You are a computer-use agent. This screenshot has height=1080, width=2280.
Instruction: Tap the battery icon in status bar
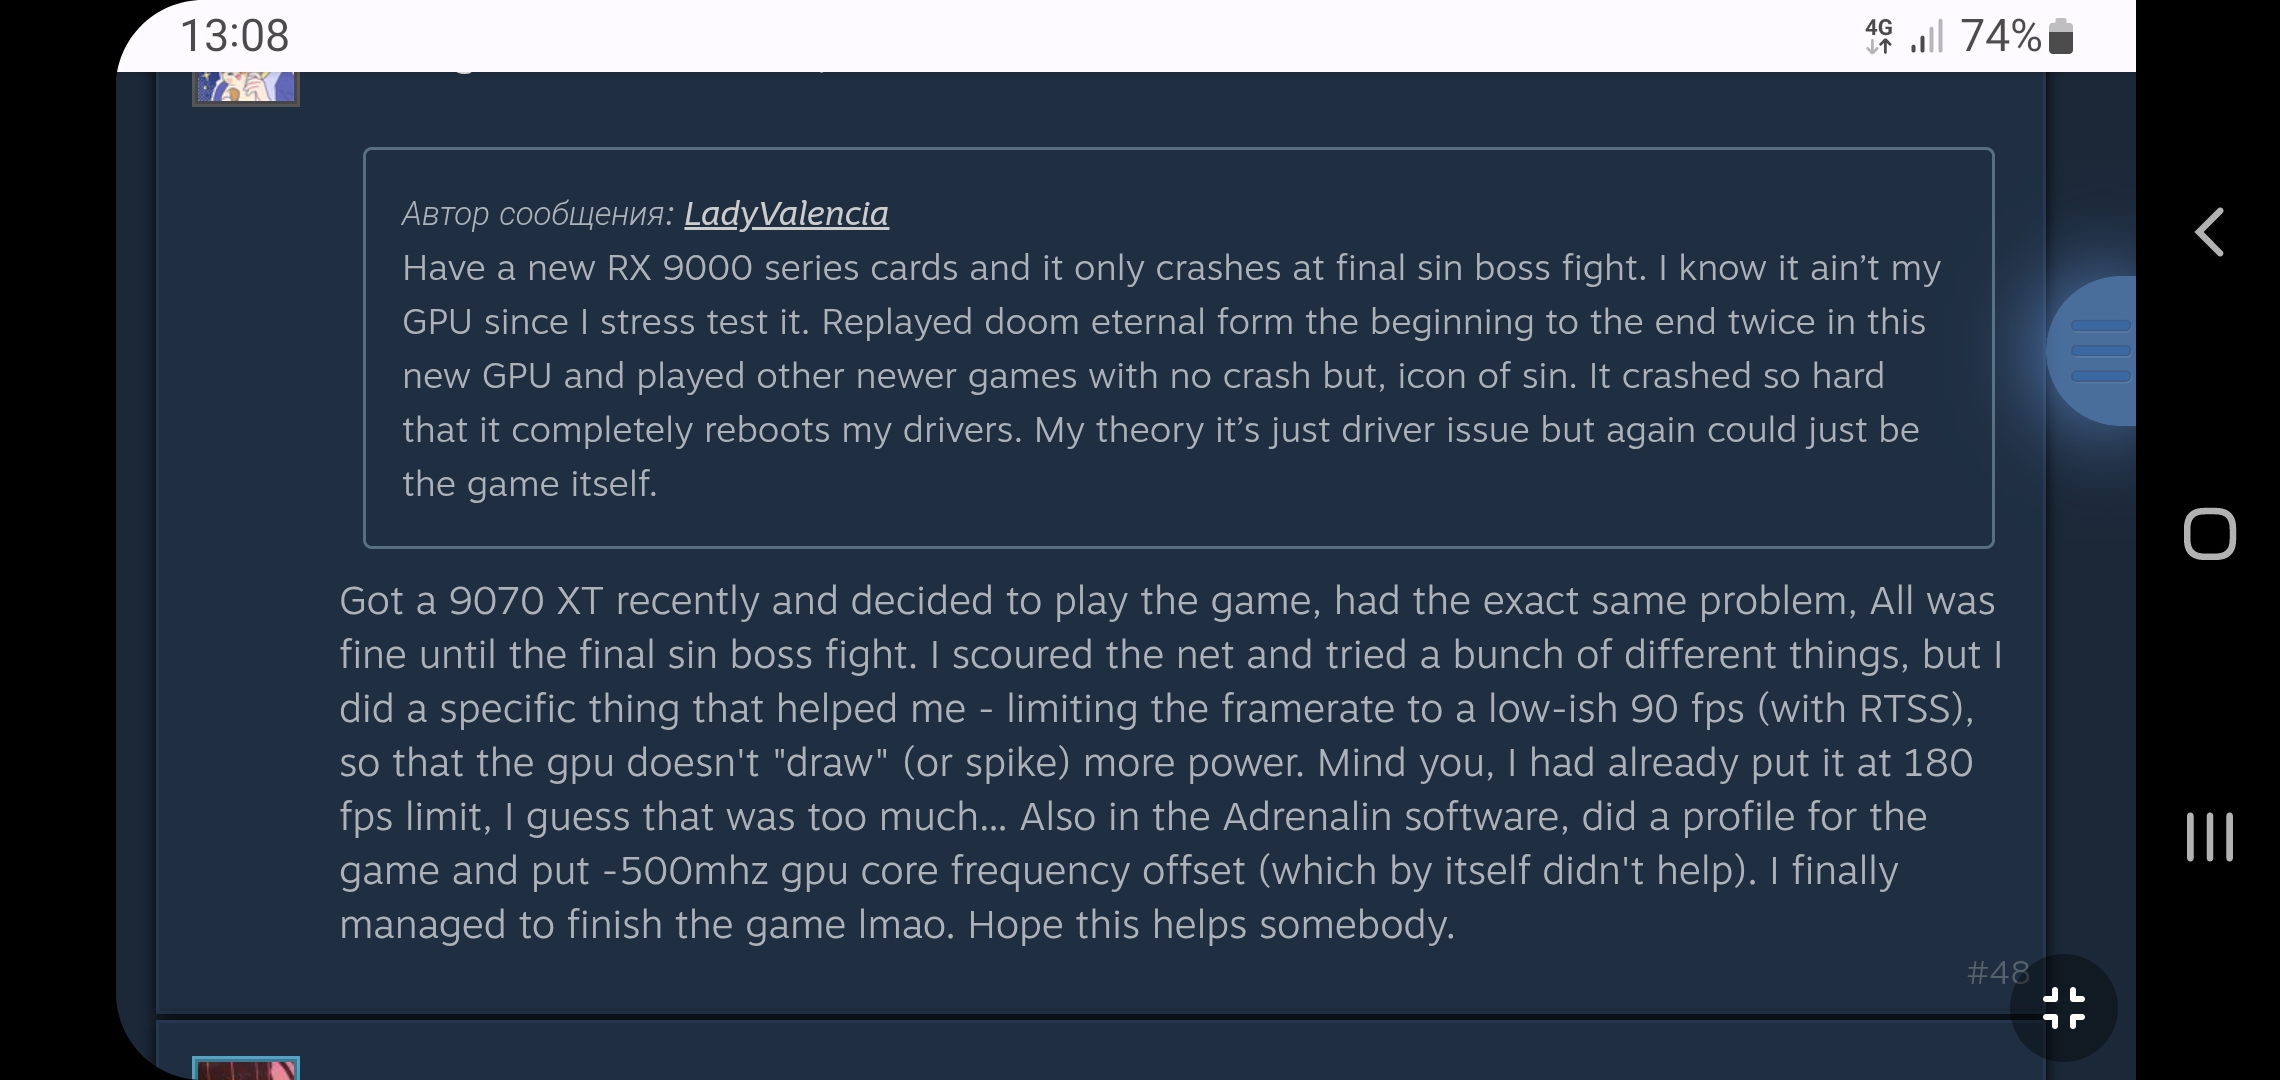click(x=2060, y=37)
